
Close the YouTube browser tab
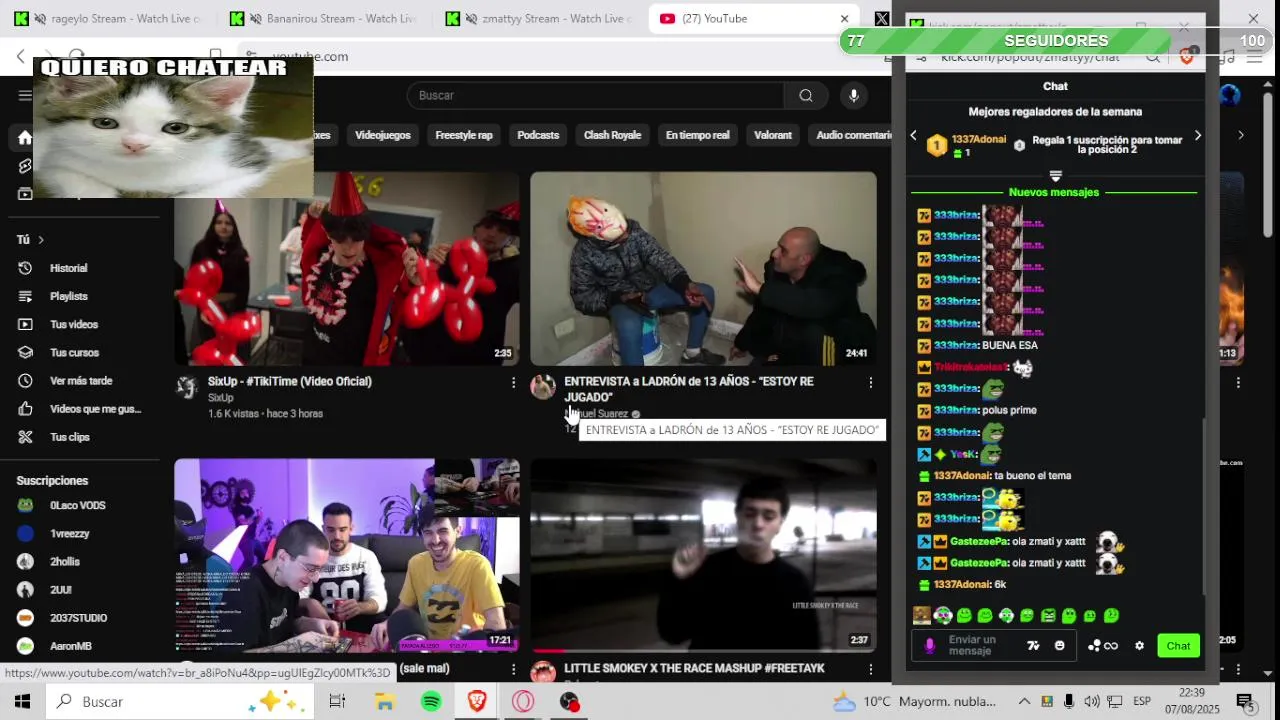[844, 18]
